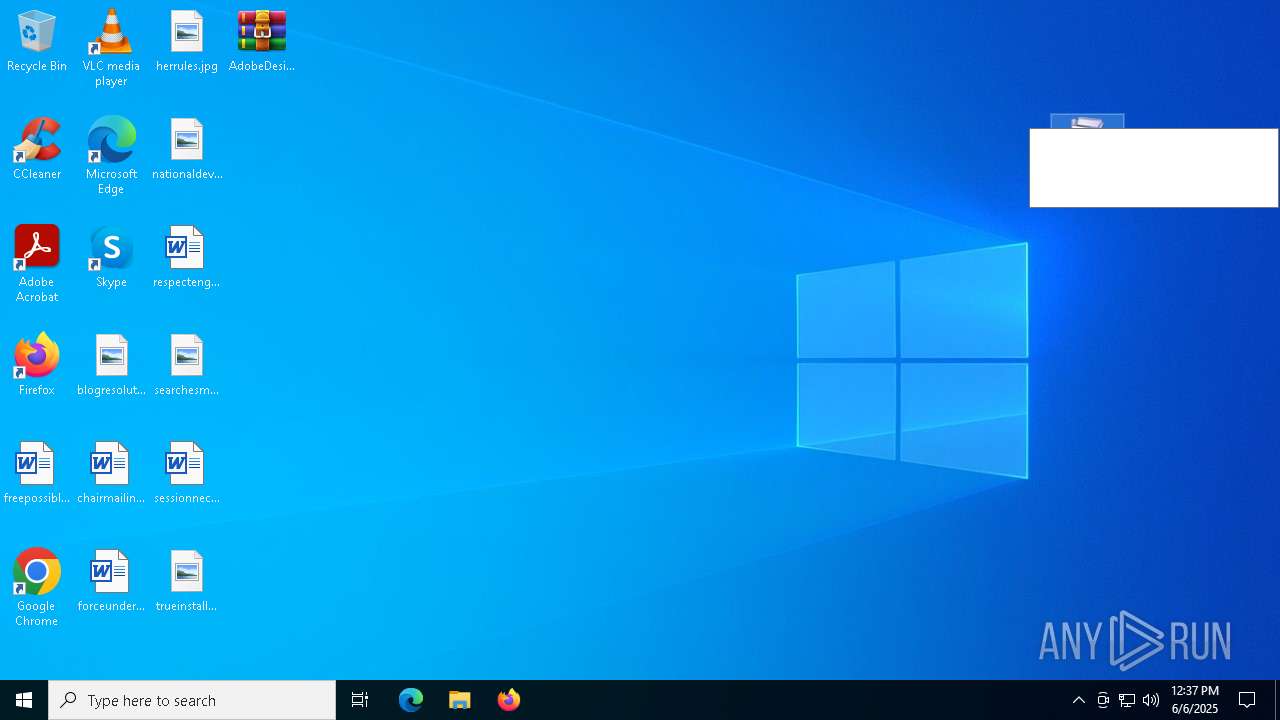Viewport: 1280px width, 720px height.
Task: Click the white popup panel
Action: (x=1154, y=168)
